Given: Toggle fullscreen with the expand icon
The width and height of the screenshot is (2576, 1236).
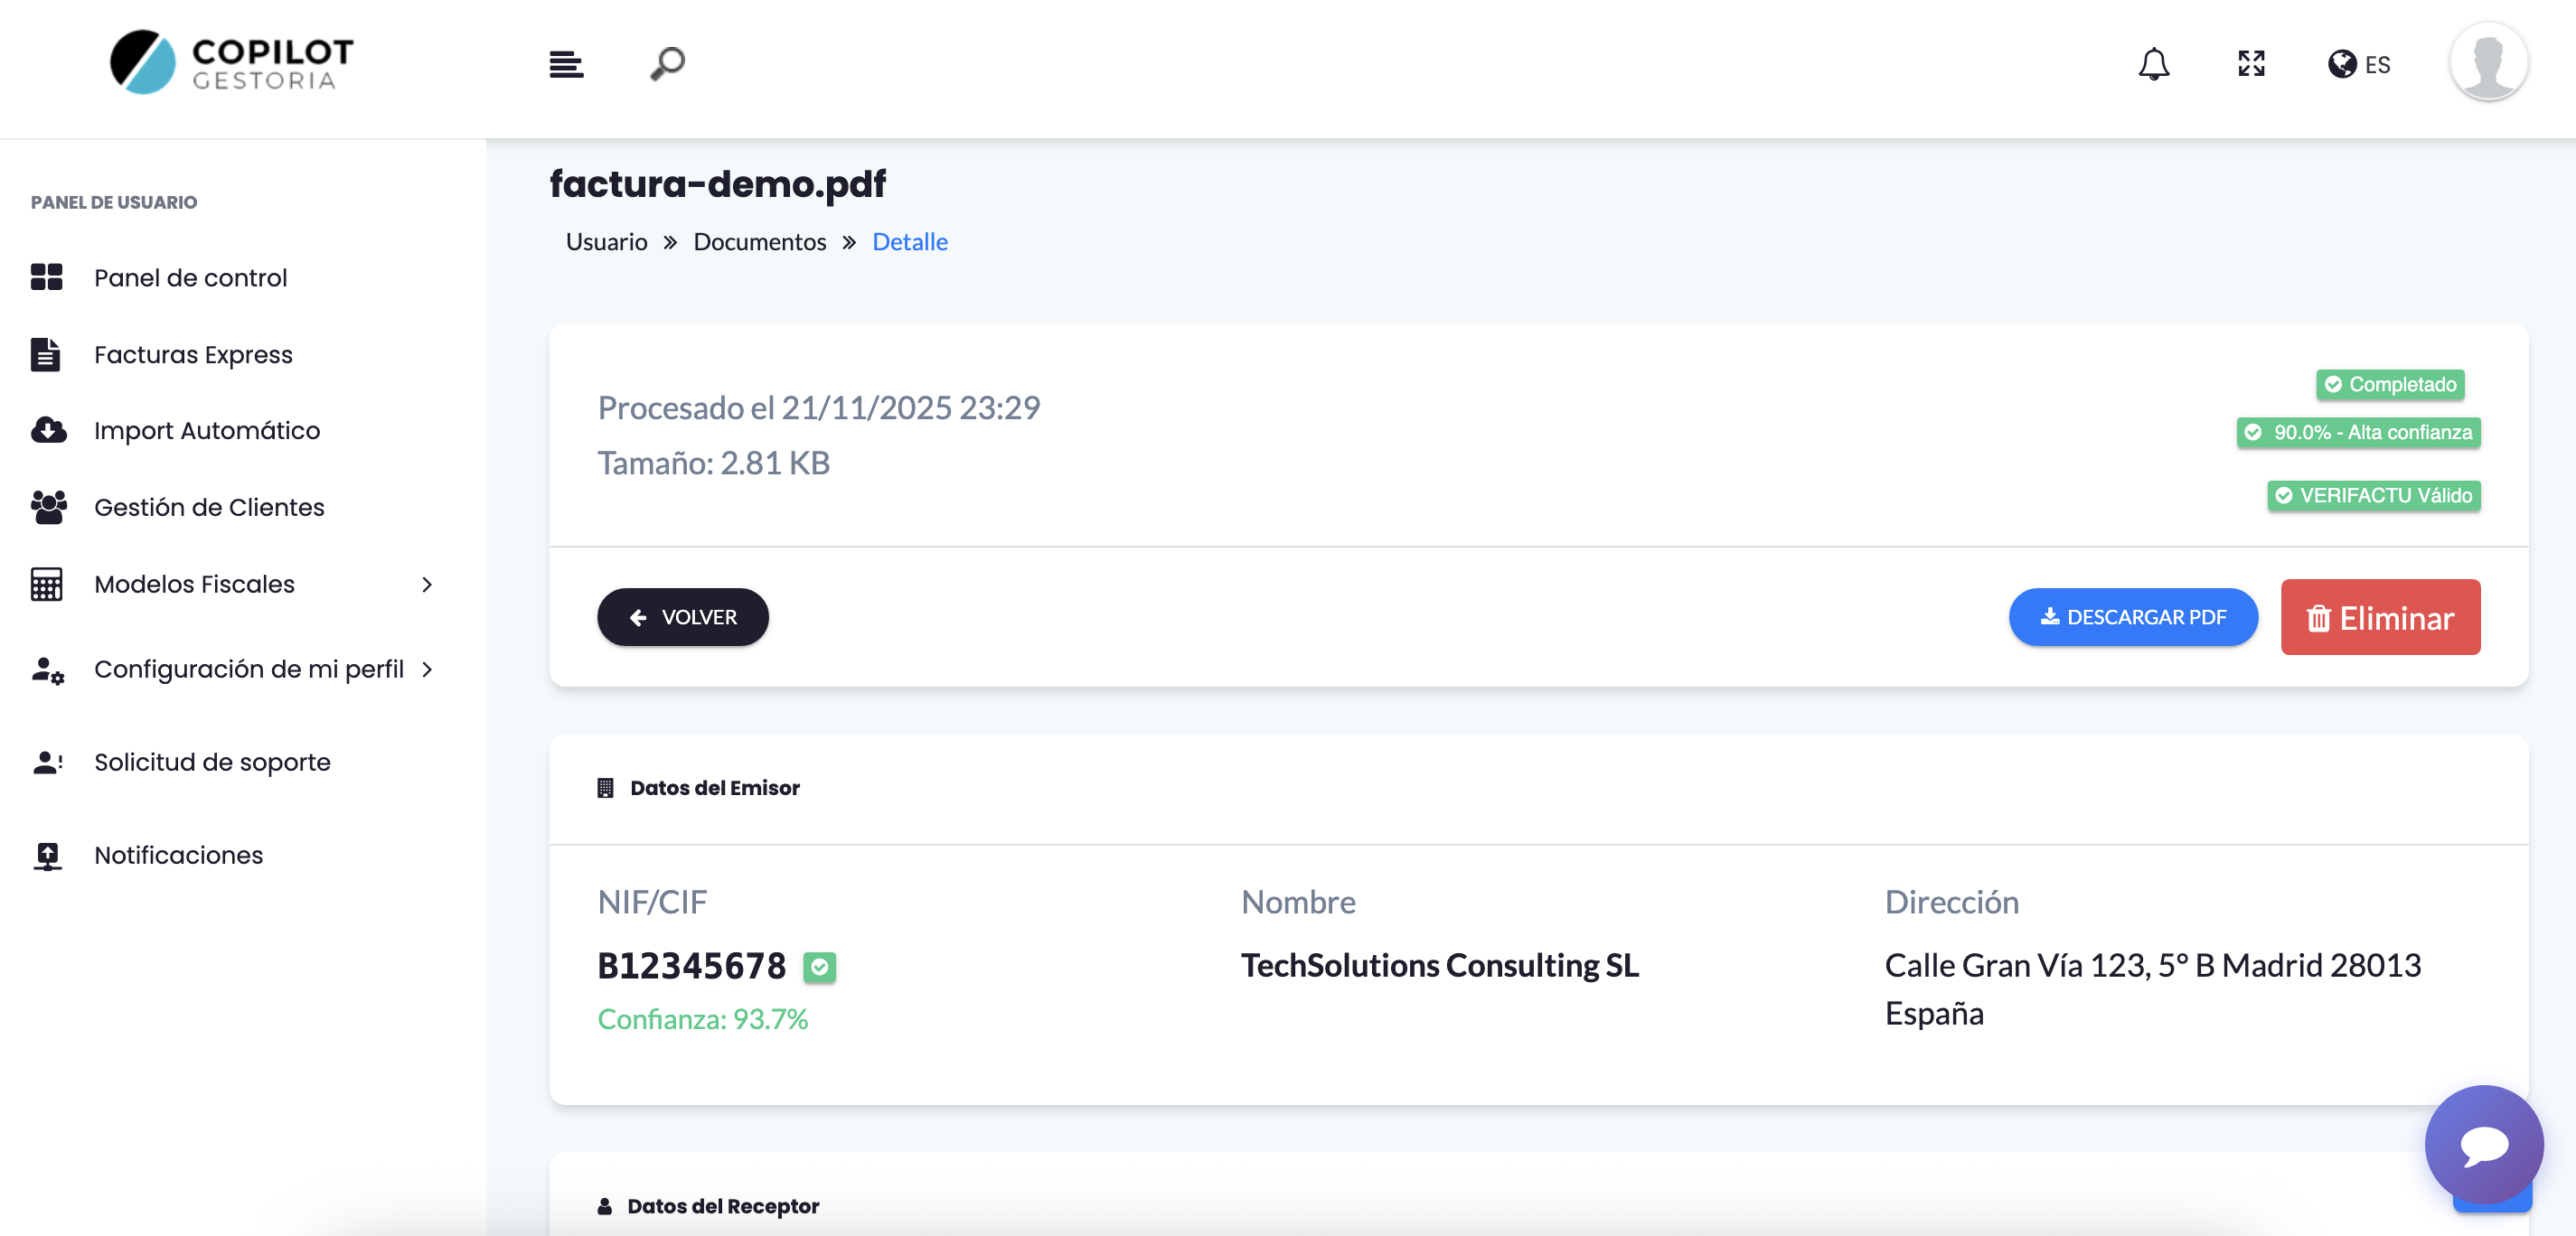Looking at the screenshot, I should (2251, 64).
